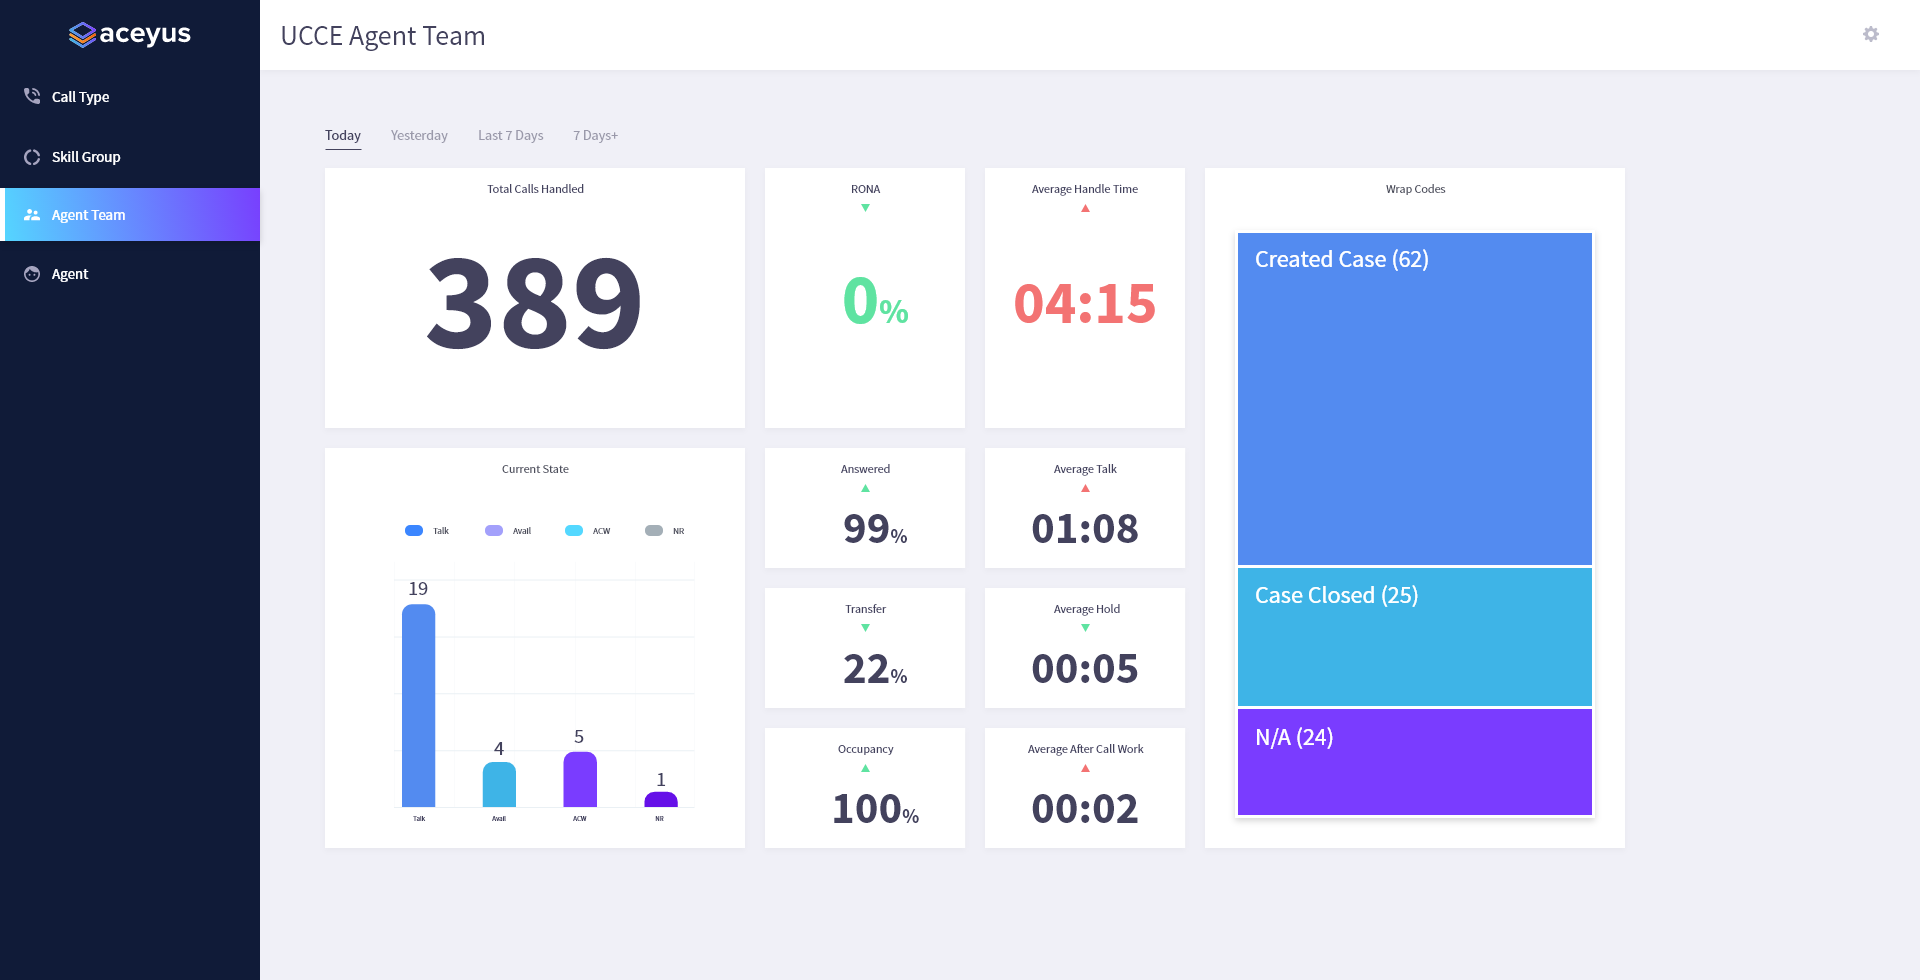1920x980 pixels.
Task: Toggle the Avail legend item
Action: [x=508, y=530]
